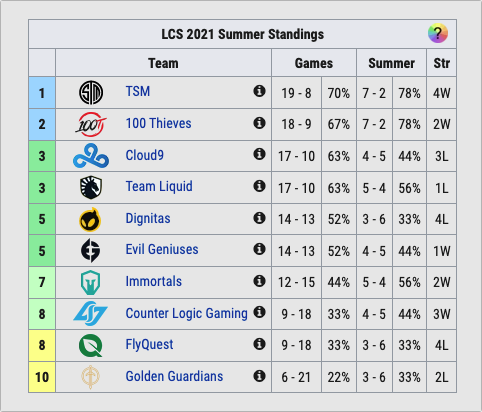Open Golden Guardians info icon
The image size is (482, 412).
[x=259, y=376]
